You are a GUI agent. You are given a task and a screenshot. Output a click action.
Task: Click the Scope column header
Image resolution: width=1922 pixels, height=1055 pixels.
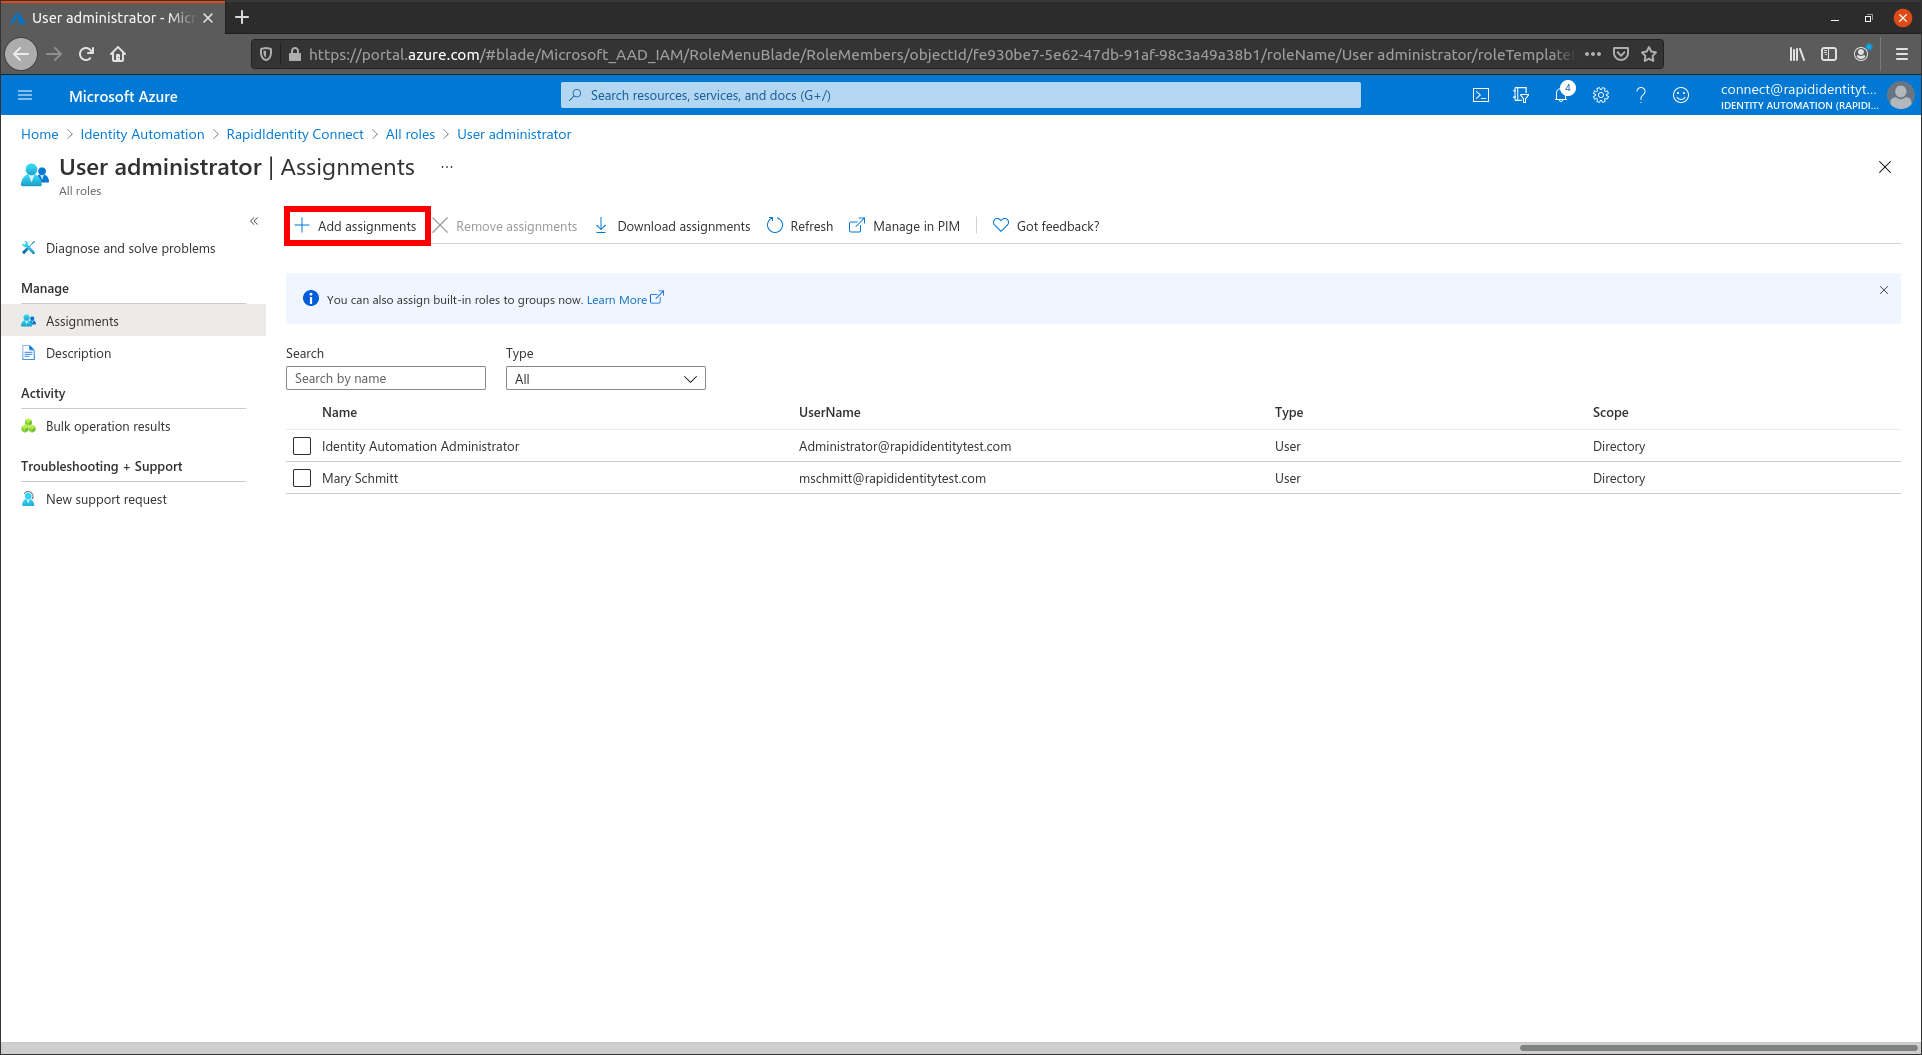pos(1610,412)
